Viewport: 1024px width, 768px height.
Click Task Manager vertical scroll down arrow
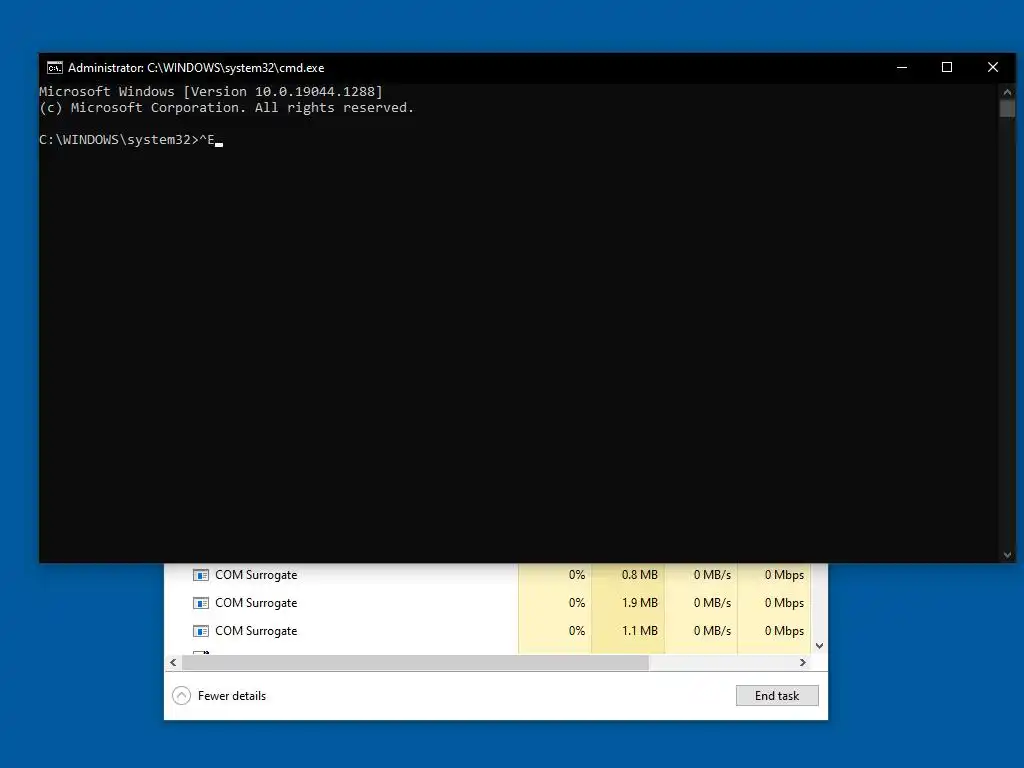point(820,646)
